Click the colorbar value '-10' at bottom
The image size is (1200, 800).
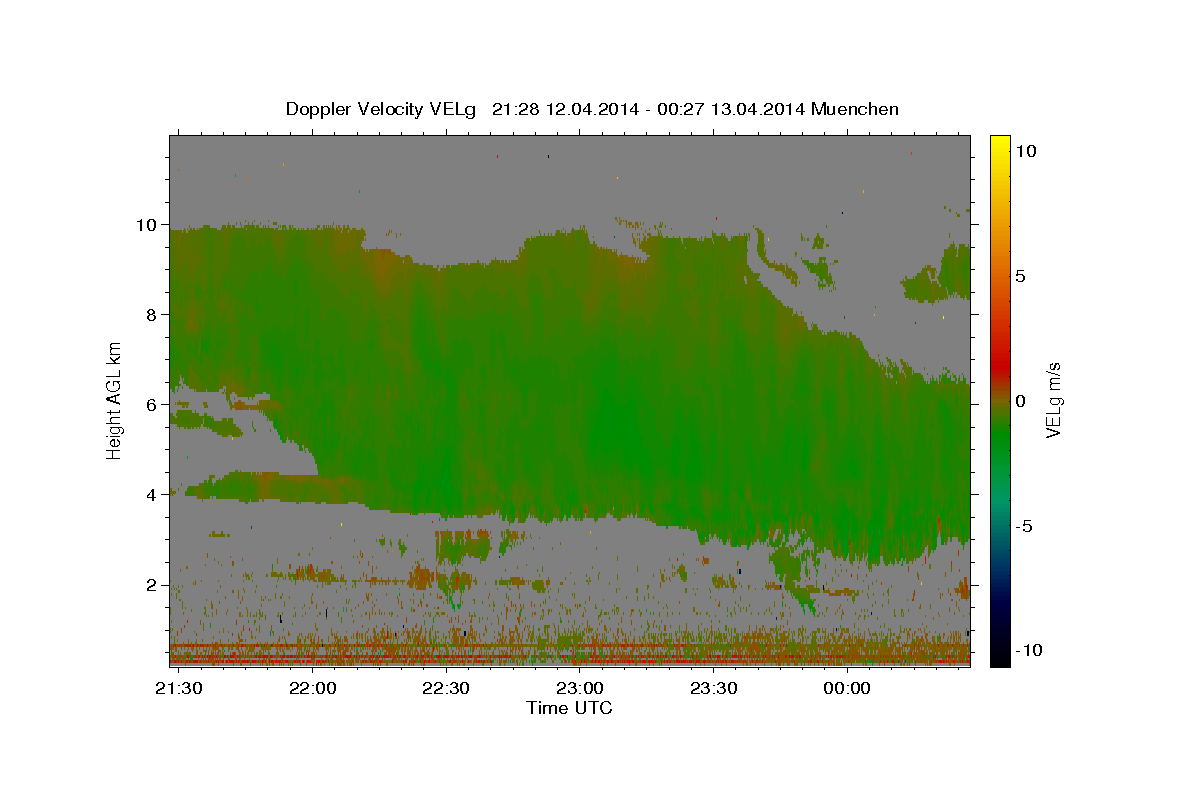coord(1029,651)
